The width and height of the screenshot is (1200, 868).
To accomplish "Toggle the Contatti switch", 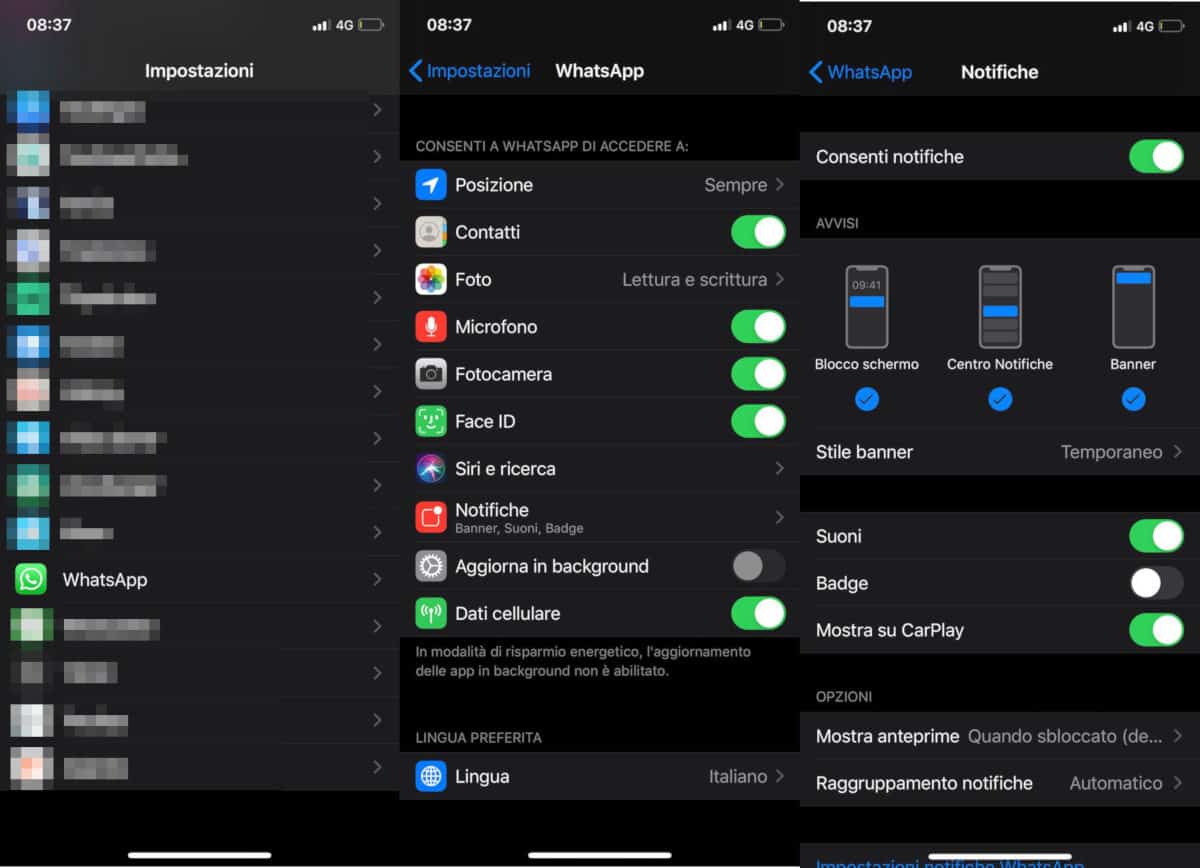I will (758, 232).
